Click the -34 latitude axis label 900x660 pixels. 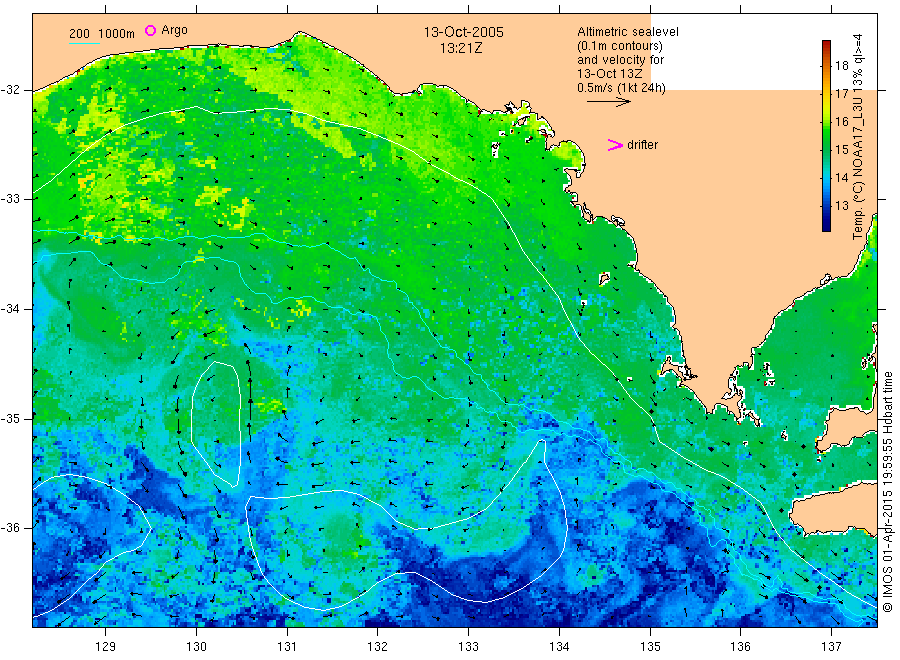pyautogui.click(x=10, y=309)
